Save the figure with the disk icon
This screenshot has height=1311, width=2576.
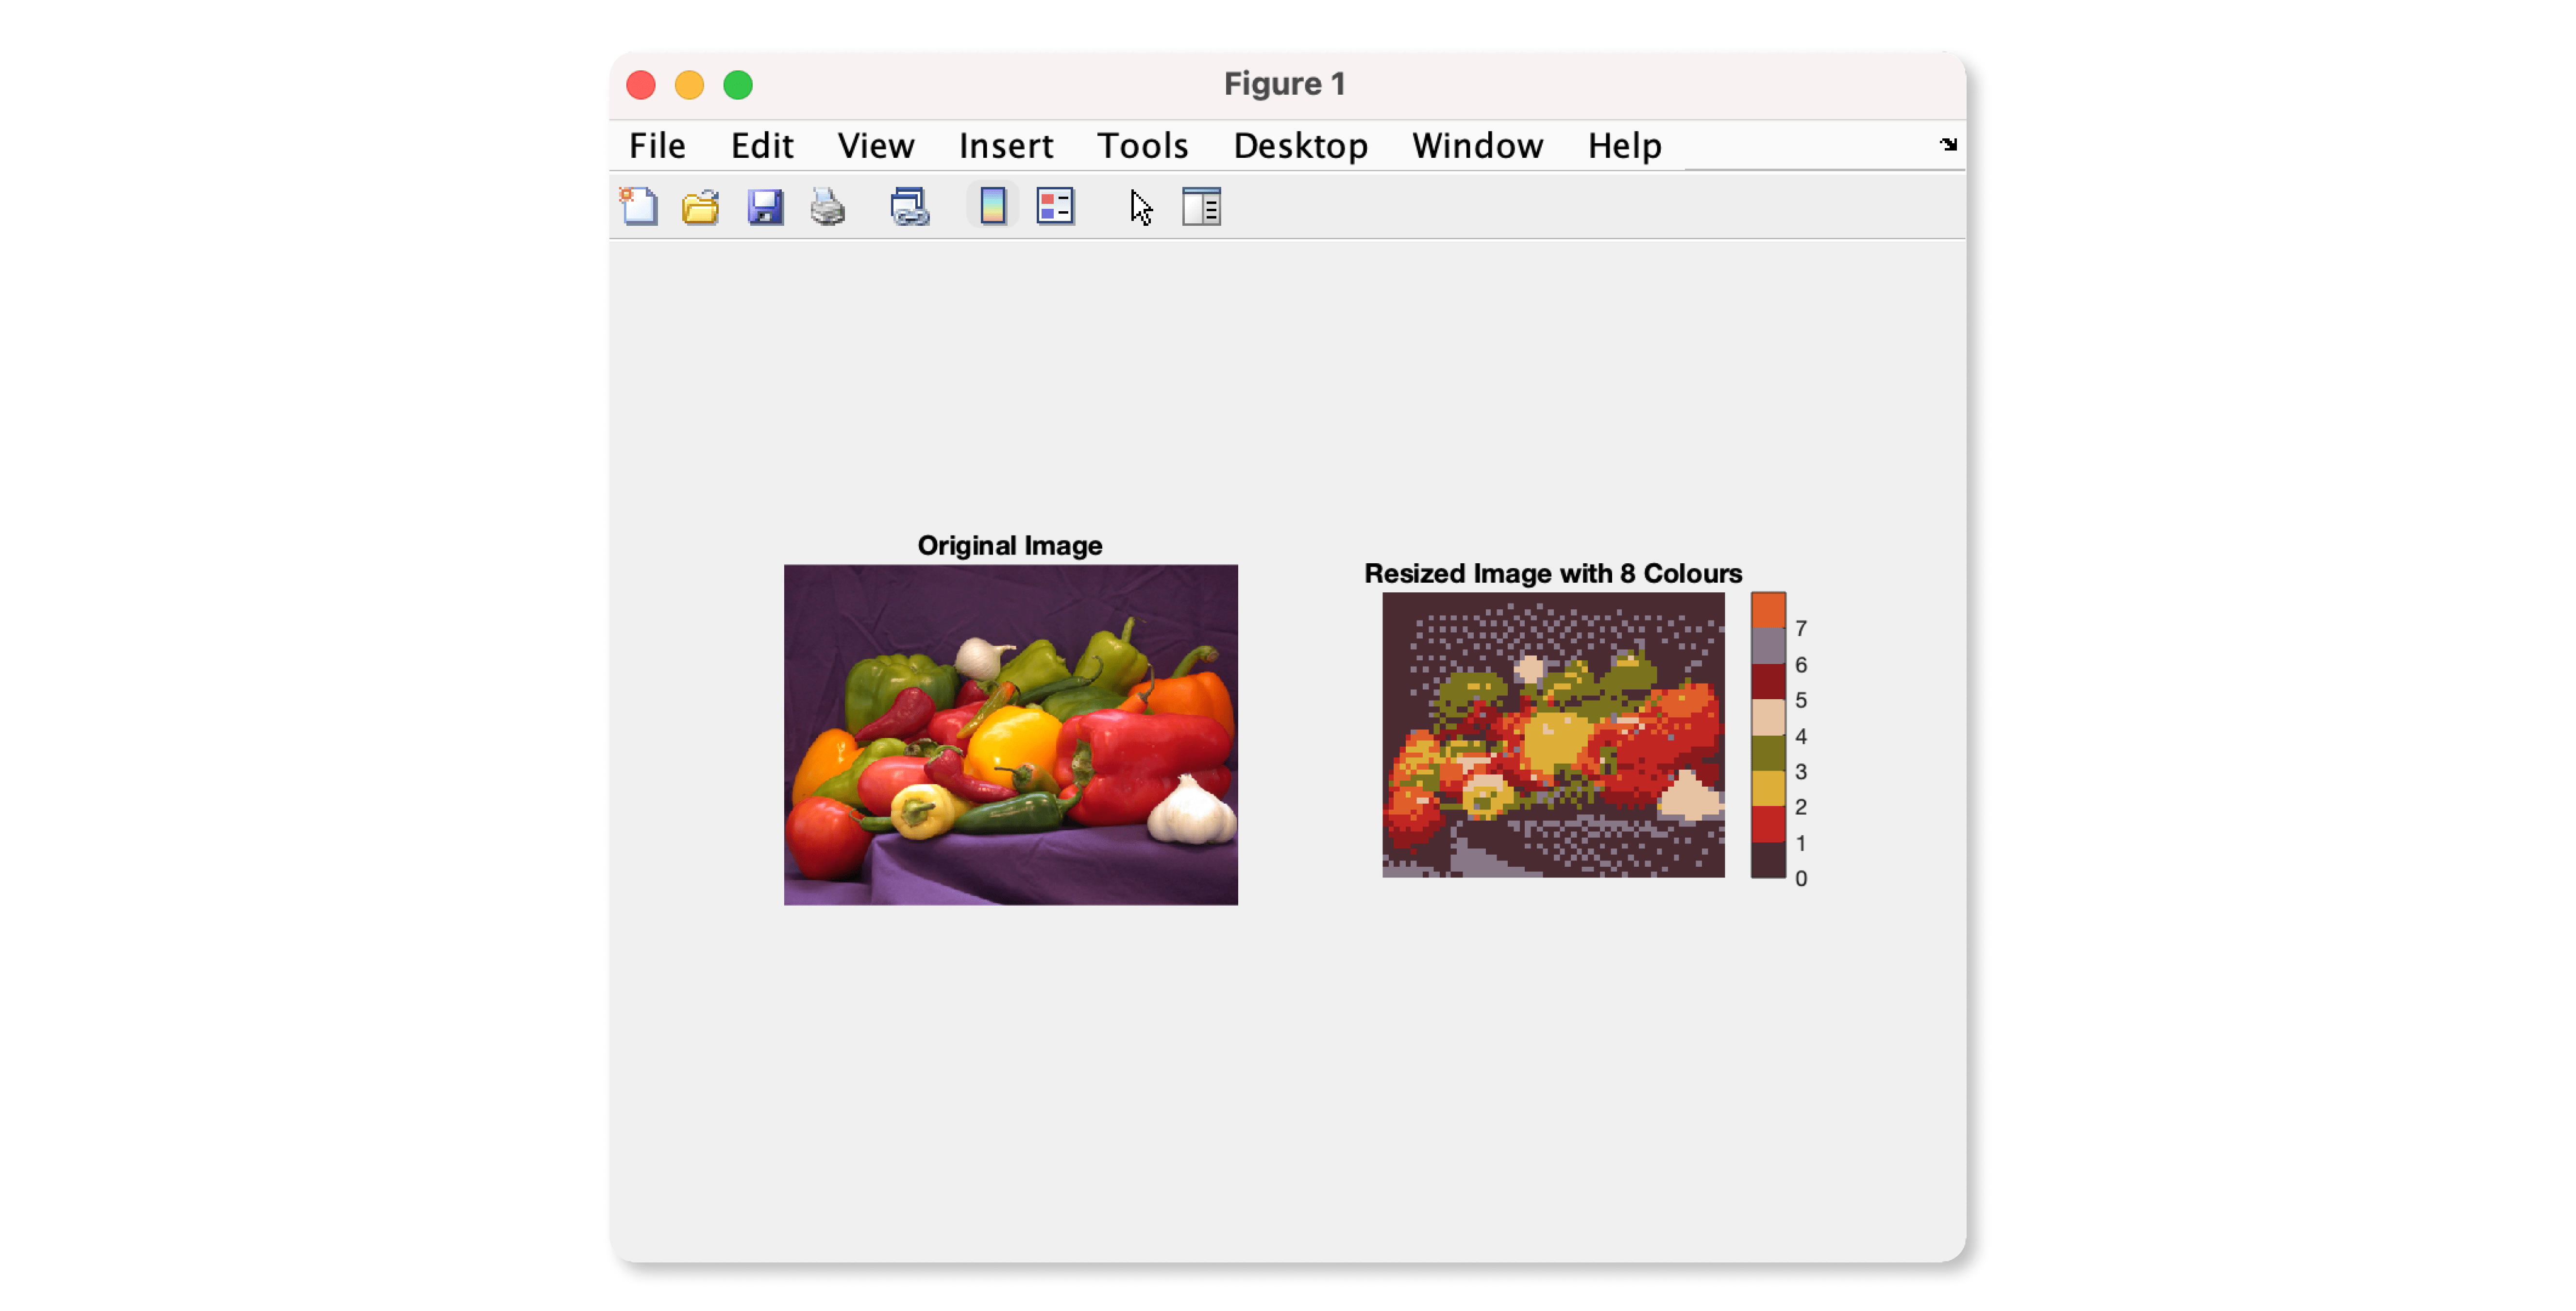click(x=766, y=206)
